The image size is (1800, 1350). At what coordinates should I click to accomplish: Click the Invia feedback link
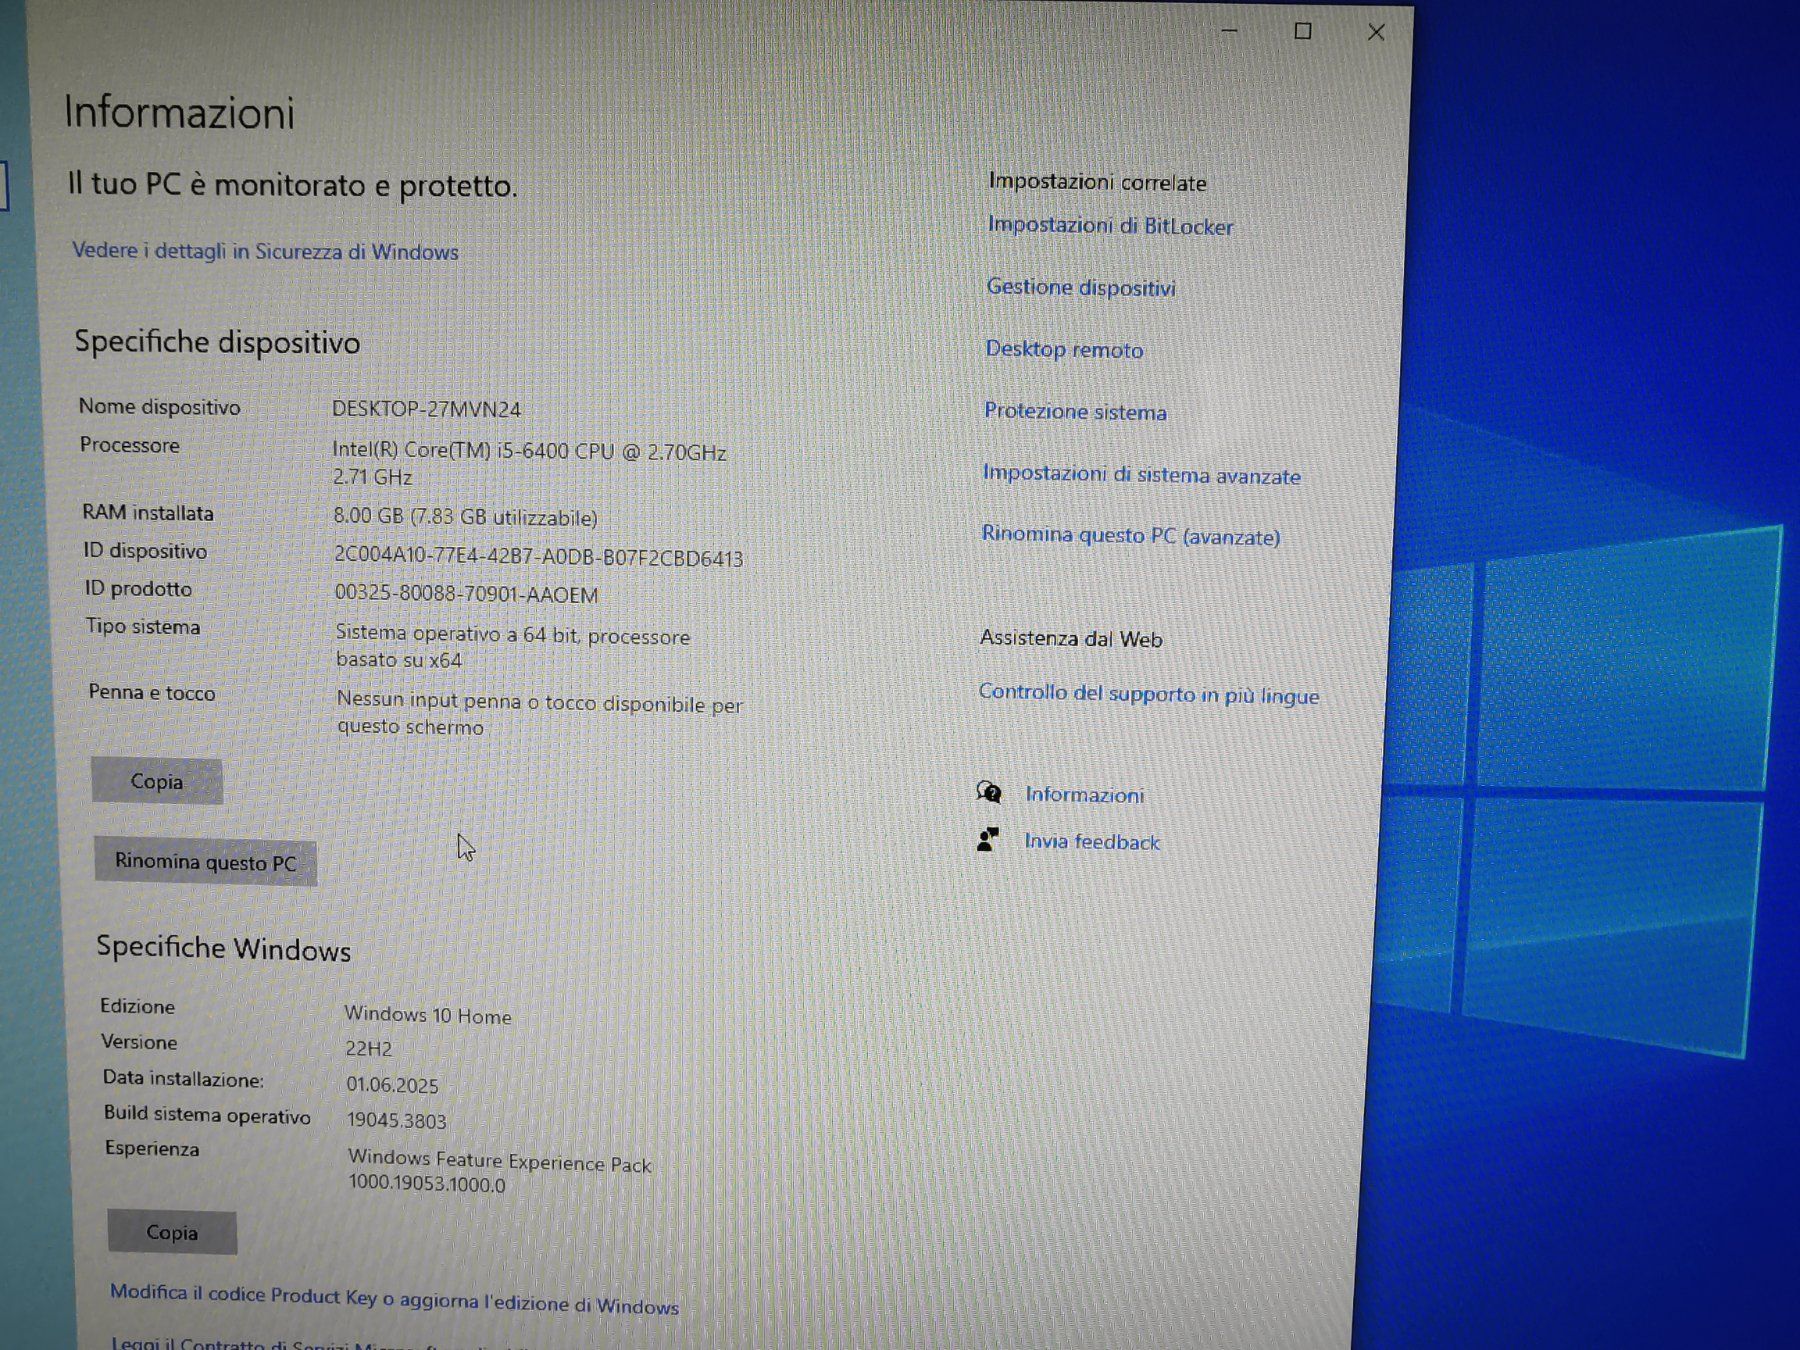1092,842
